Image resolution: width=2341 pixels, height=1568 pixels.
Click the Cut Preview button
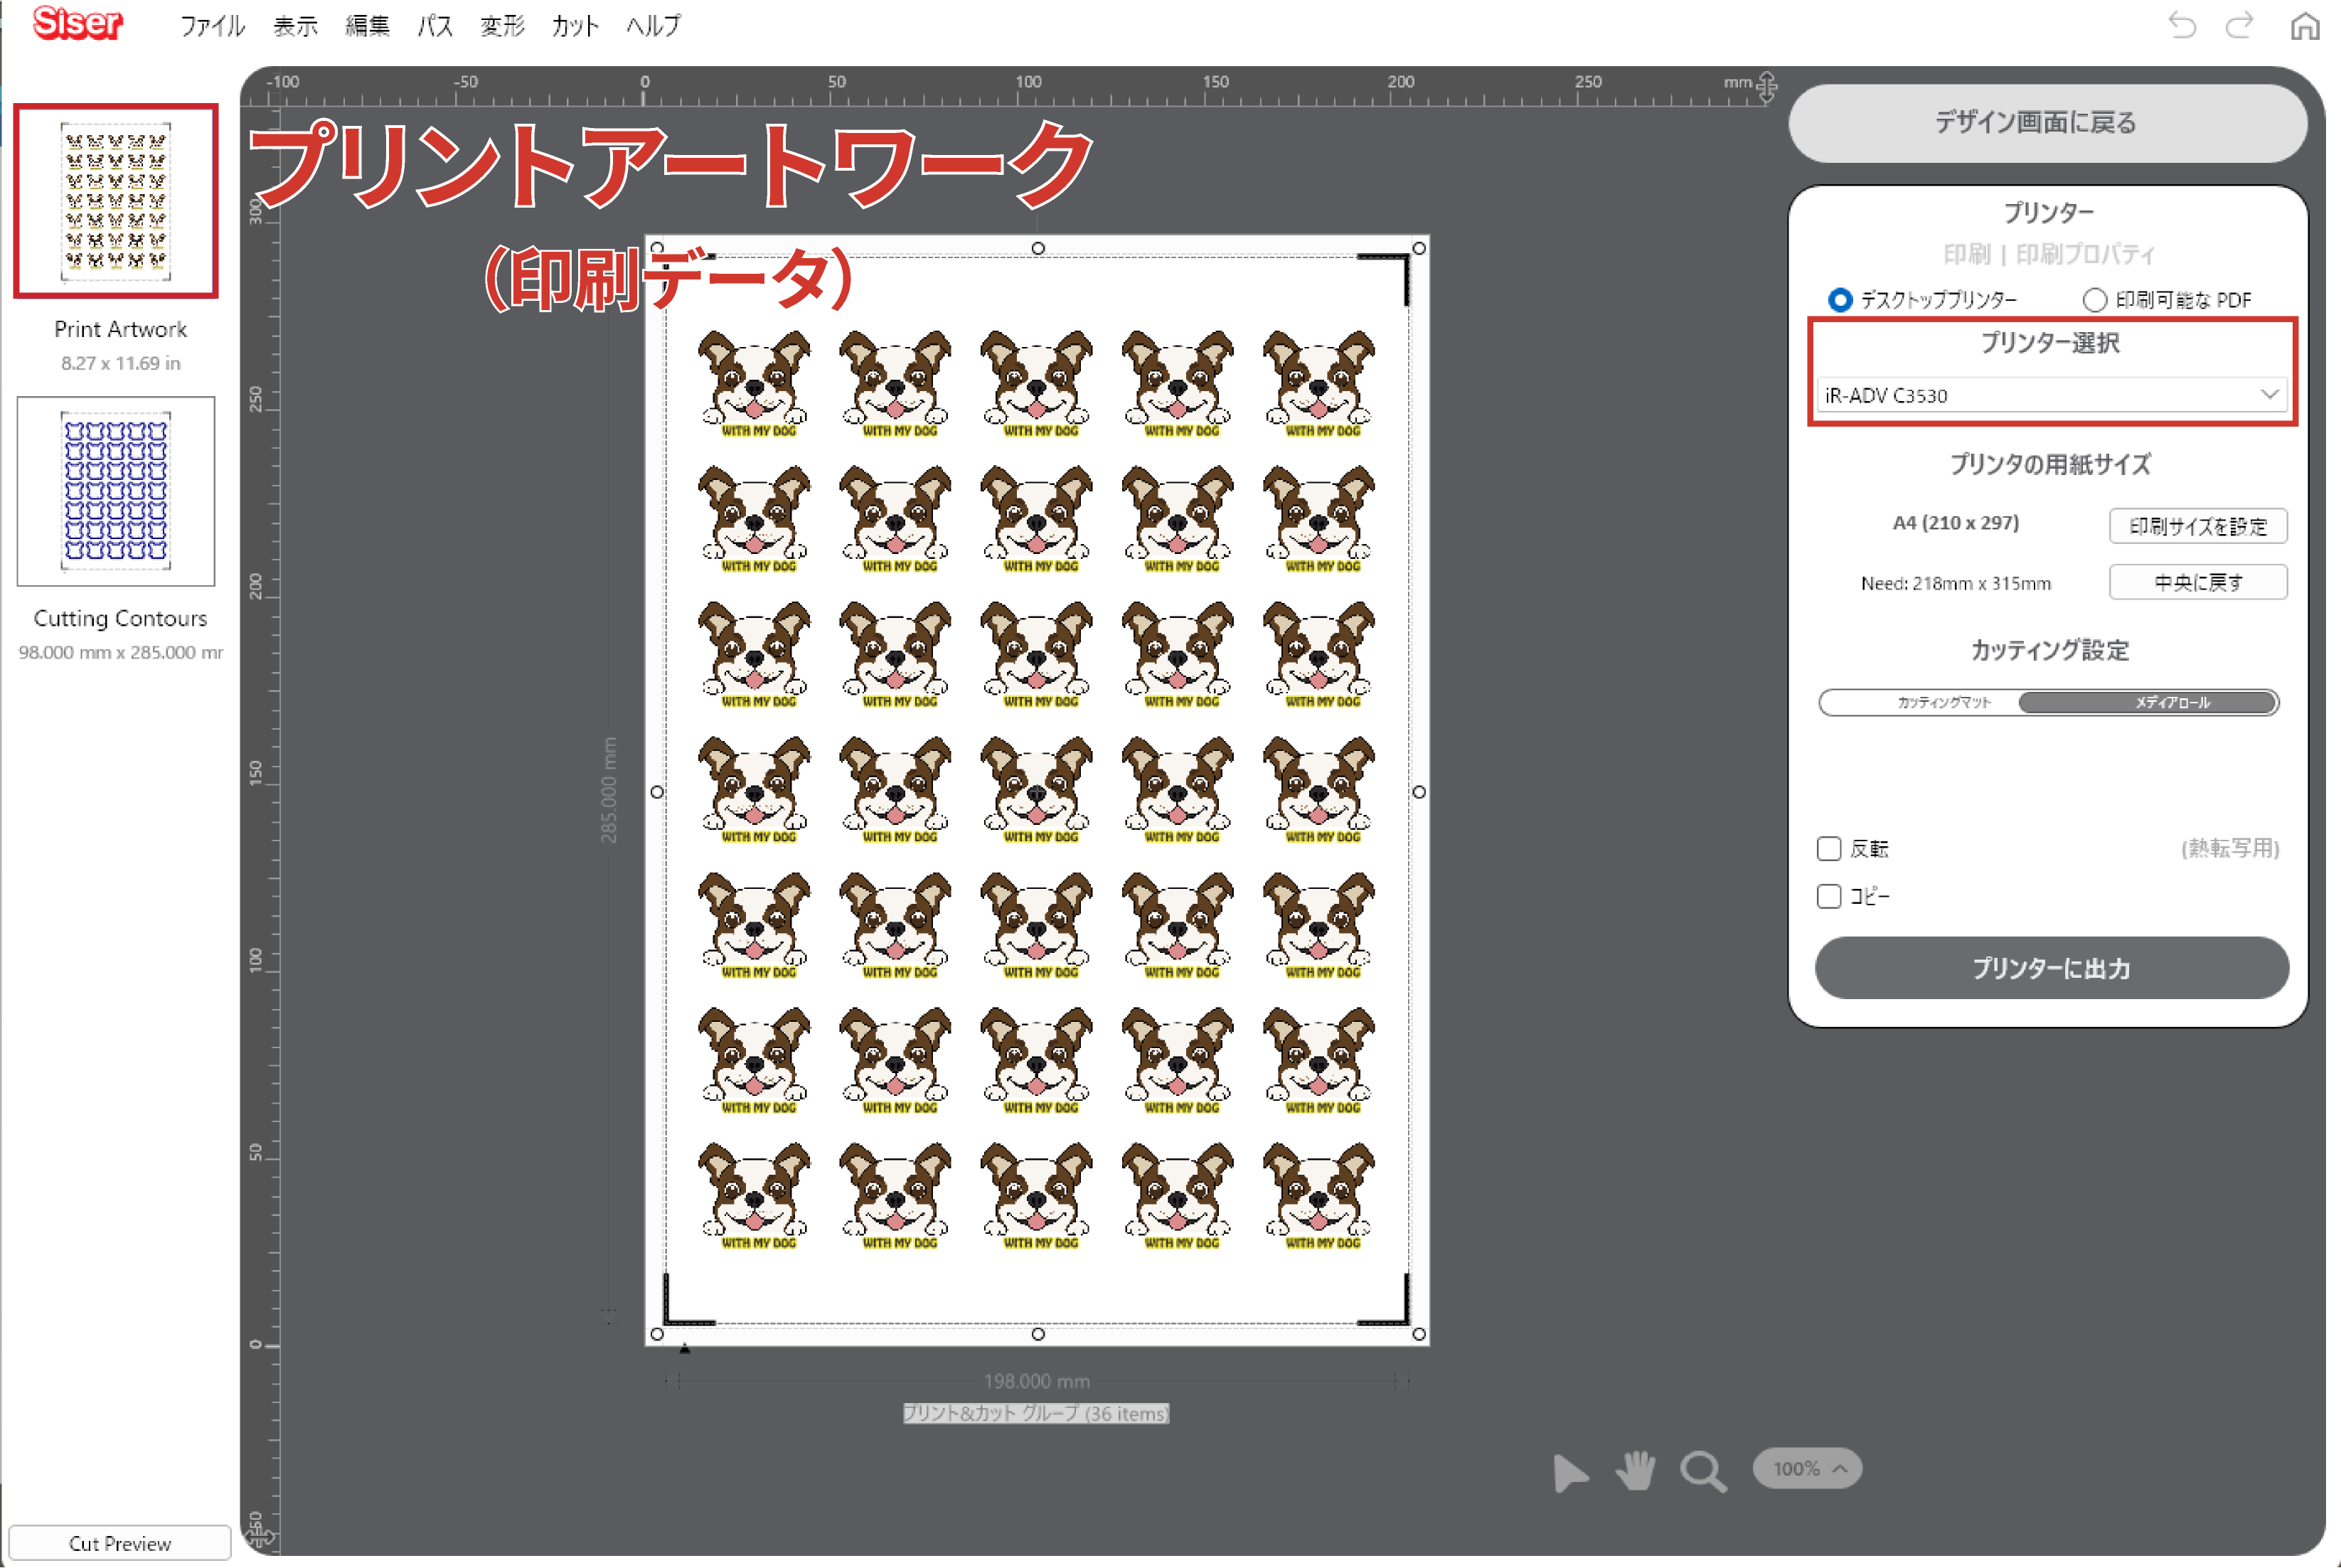[x=119, y=1543]
